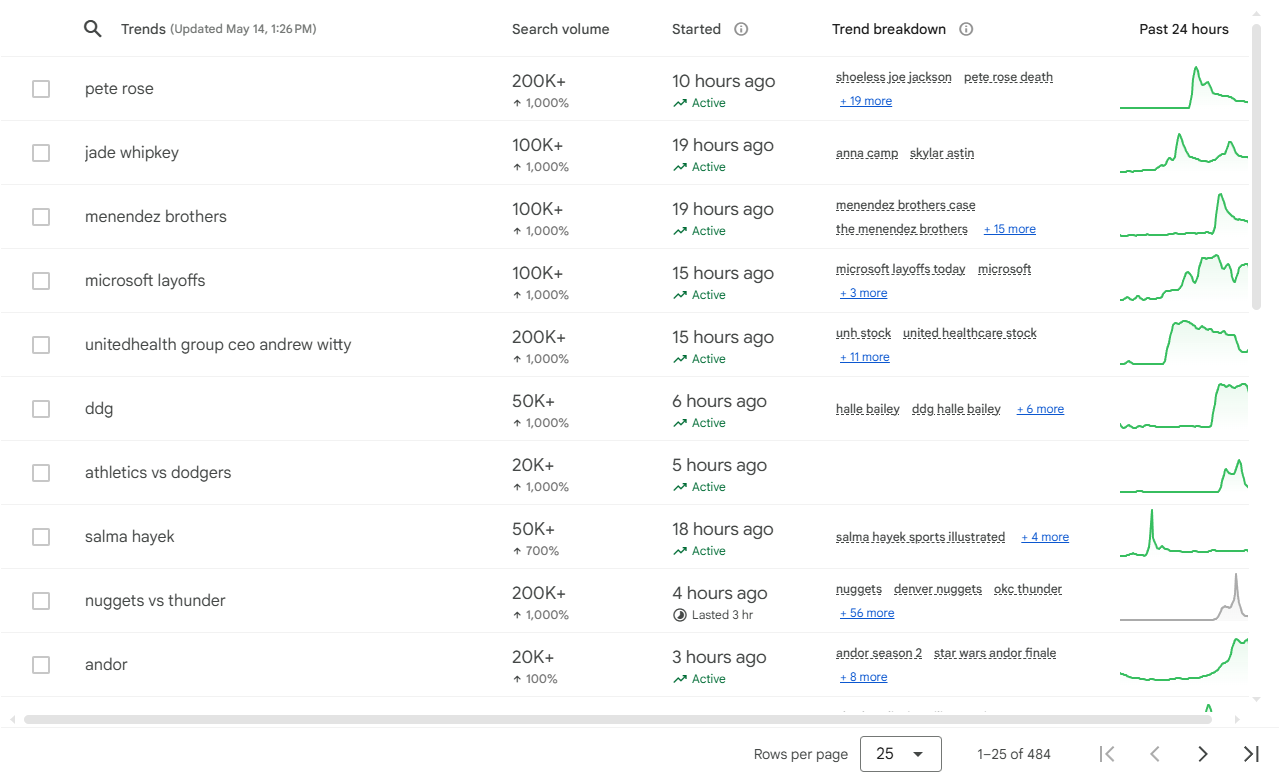This screenshot has height=780, width=1280.
Task: Go to the first page
Action: click(x=1107, y=754)
